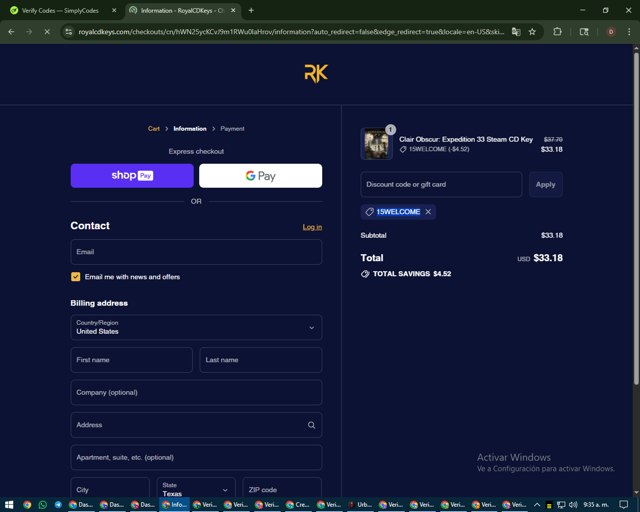This screenshot has height=512, width=640.
Task: Click the Email input field
Action: pos(196,252)
